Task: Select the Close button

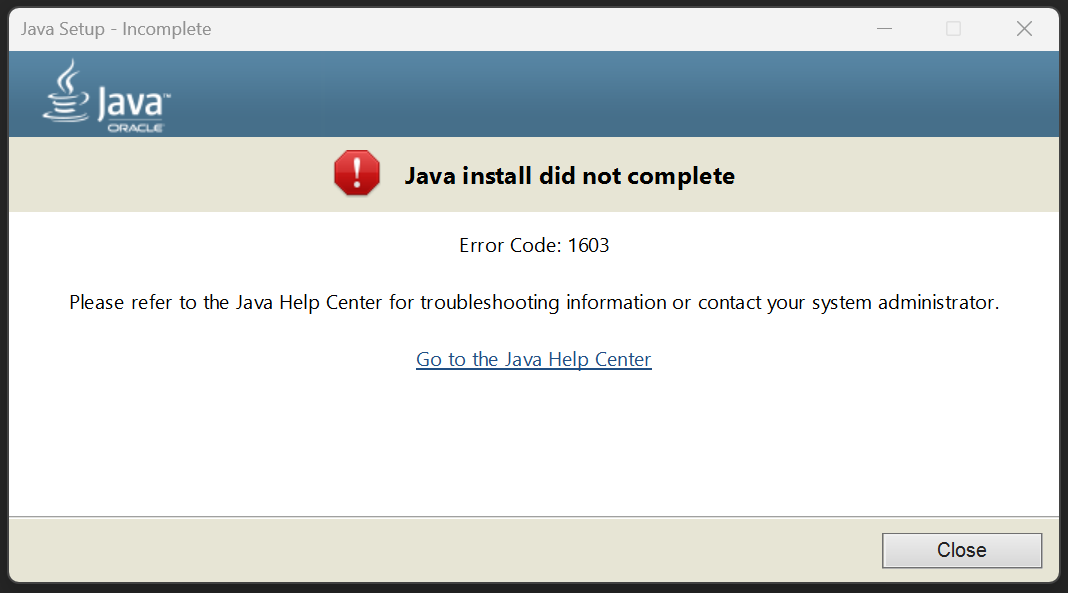Action: (x=961, y=550)
